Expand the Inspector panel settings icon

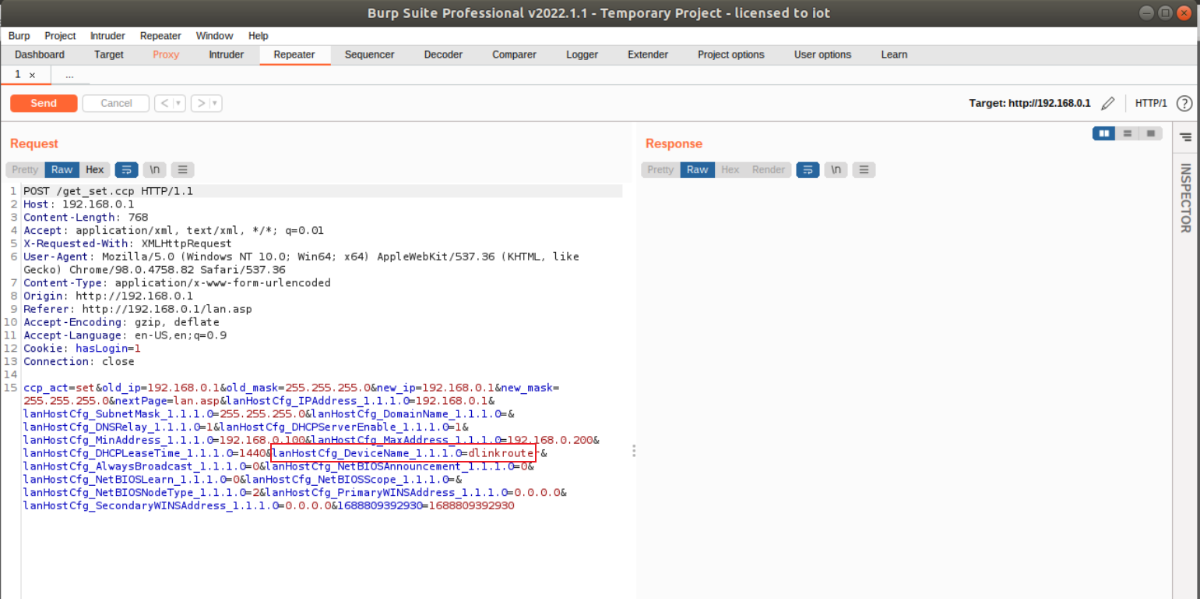click(x=1185, y=136)
